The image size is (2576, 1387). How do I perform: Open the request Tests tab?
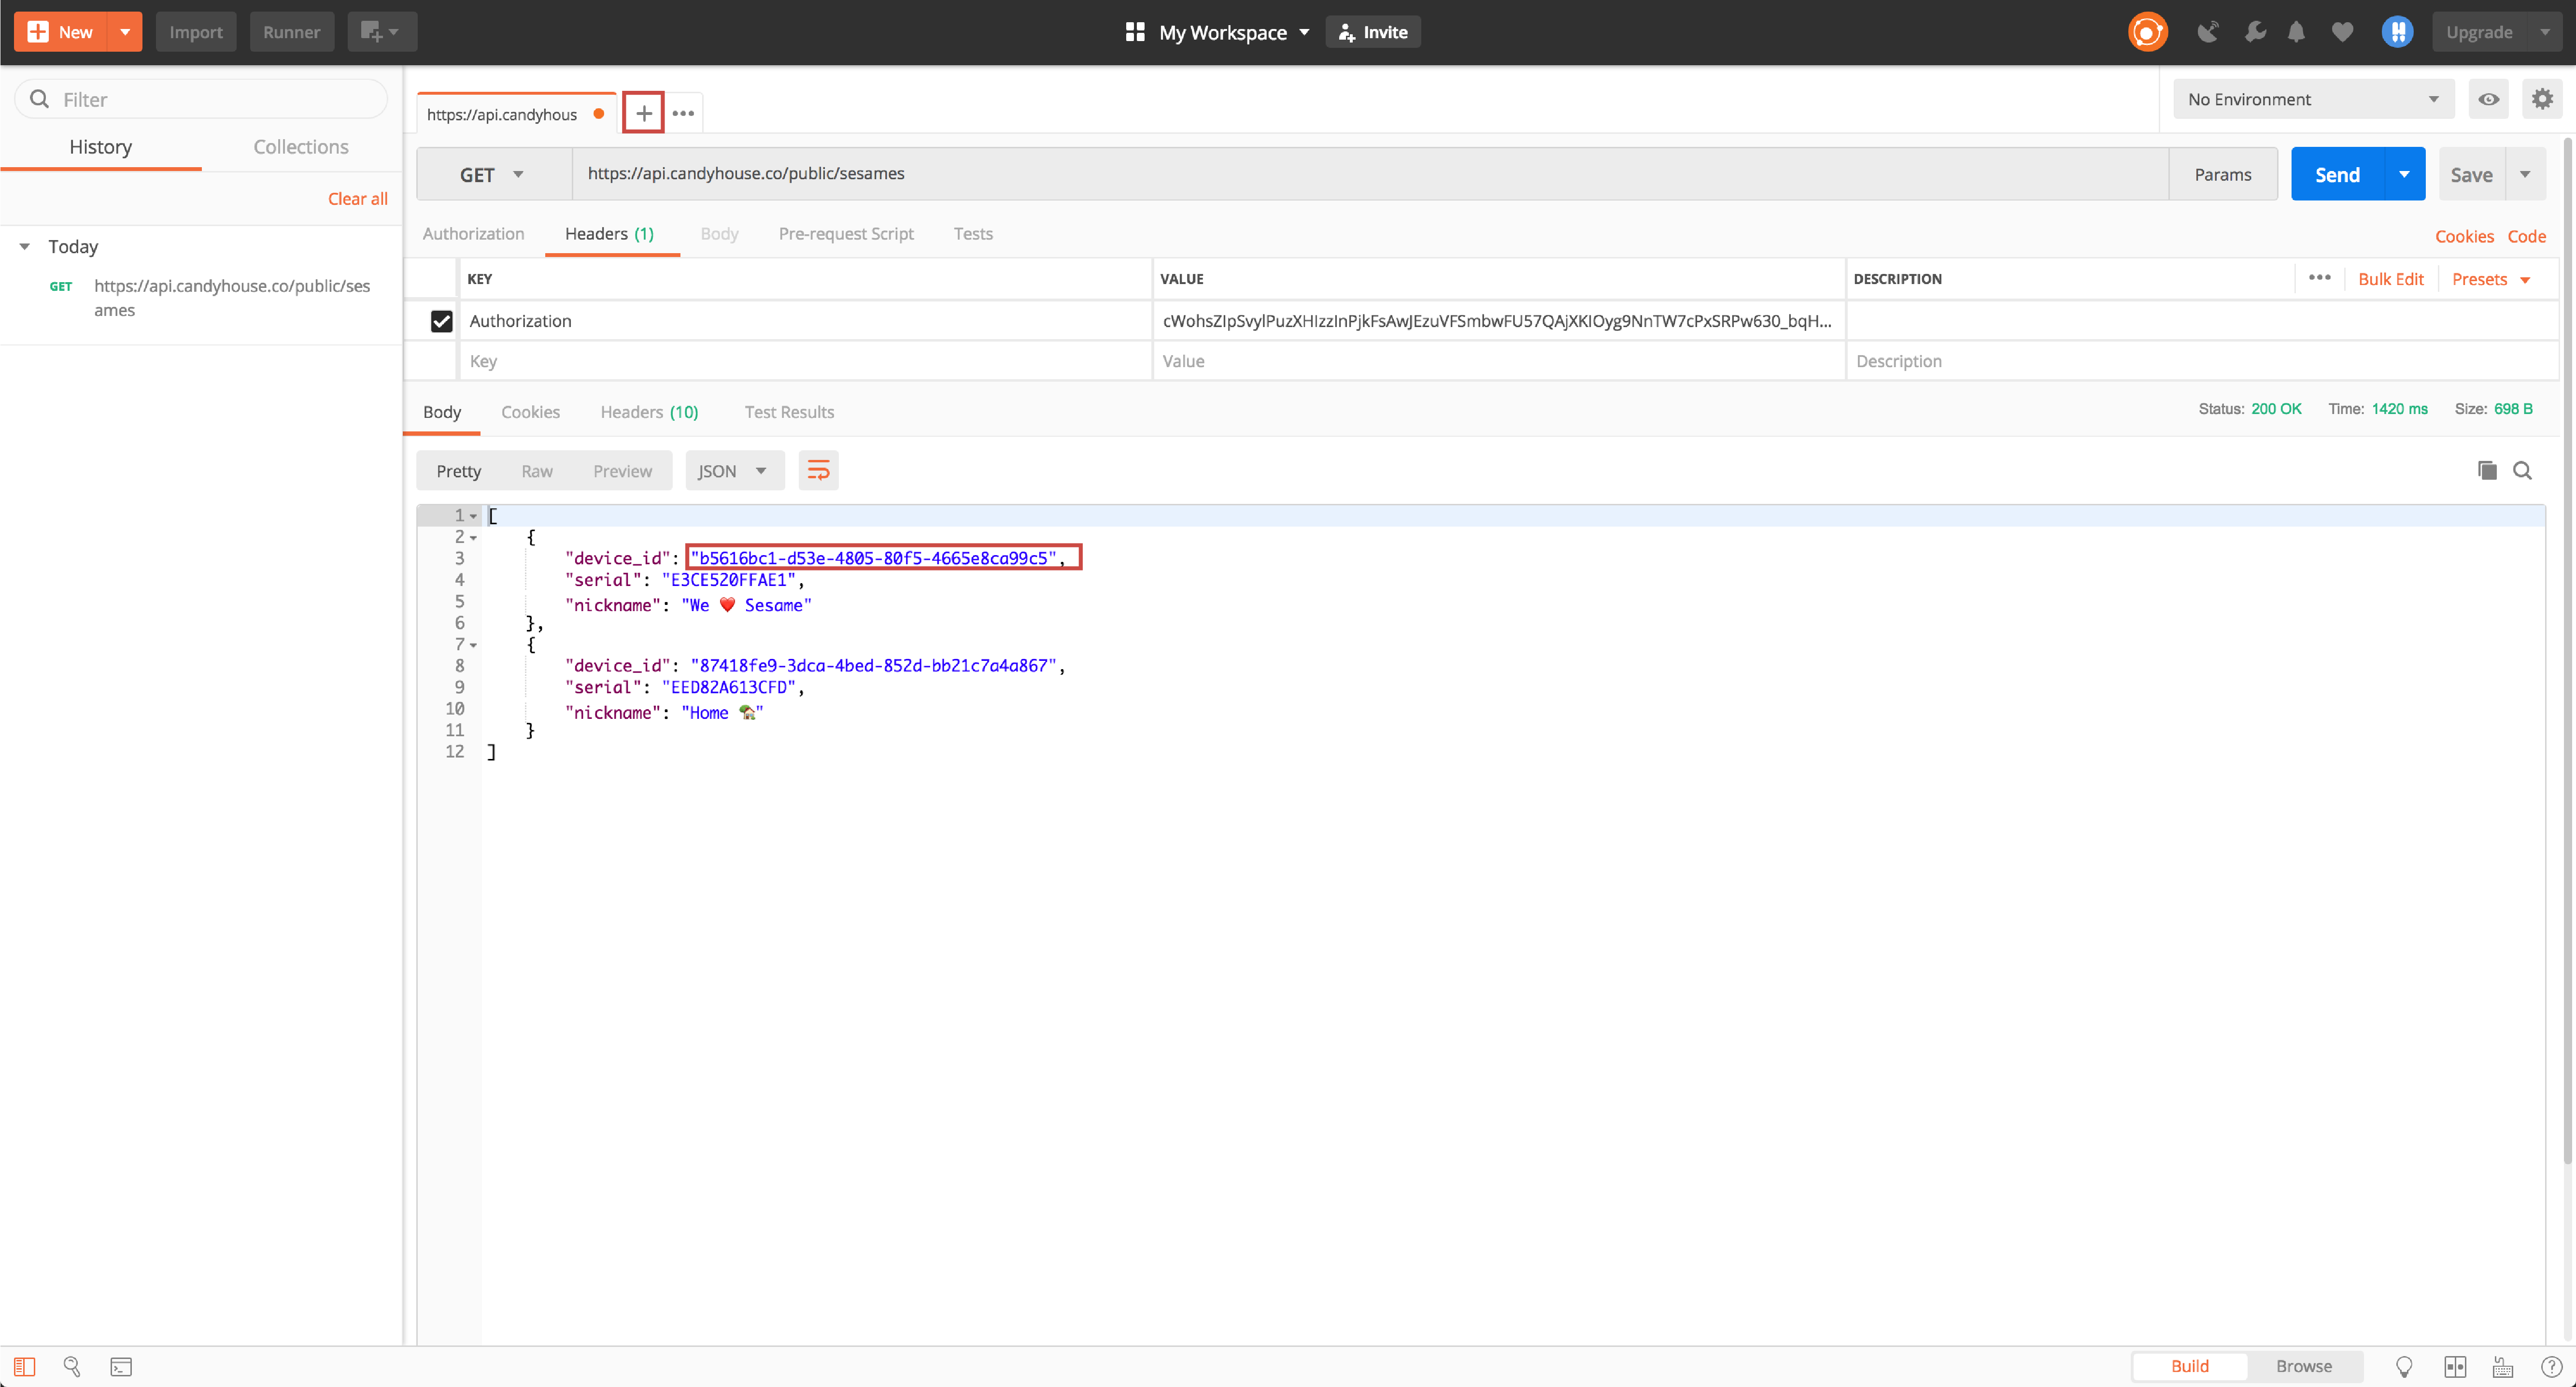pos(973,233)
